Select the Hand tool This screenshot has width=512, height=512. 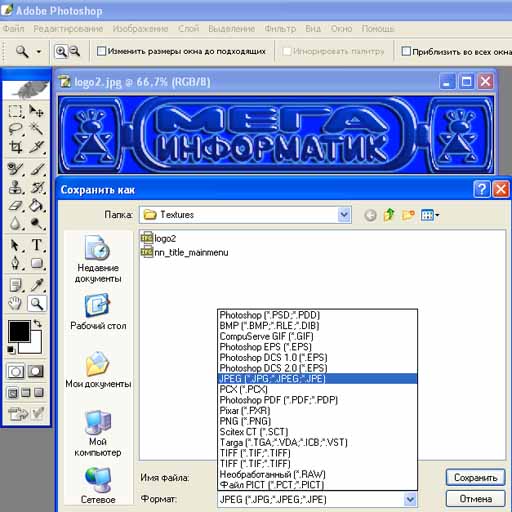pos(15,303)
